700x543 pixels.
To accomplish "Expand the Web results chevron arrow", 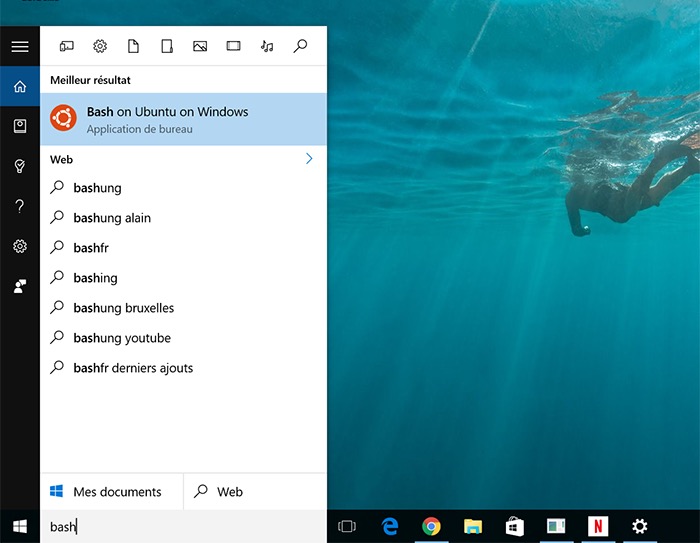I will (x=309, y=159).
